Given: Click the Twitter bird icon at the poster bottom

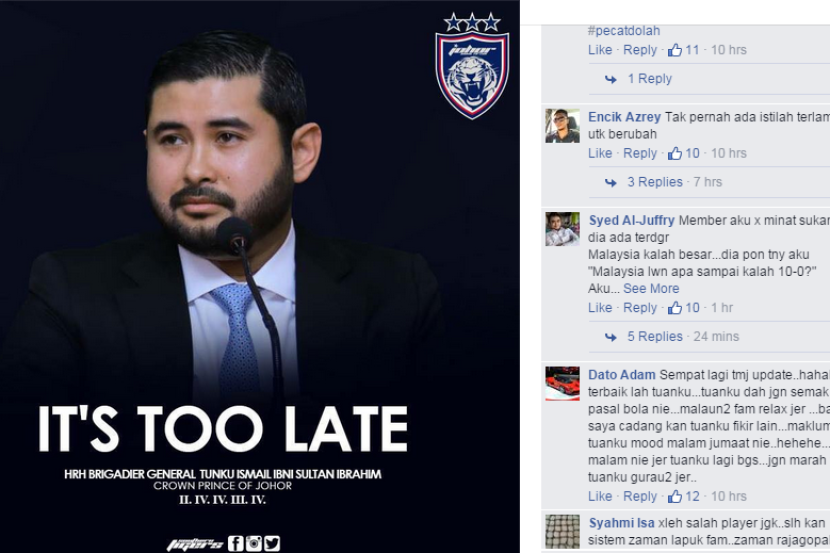Looking at the screenshot, I should click(x=272, y=543).
